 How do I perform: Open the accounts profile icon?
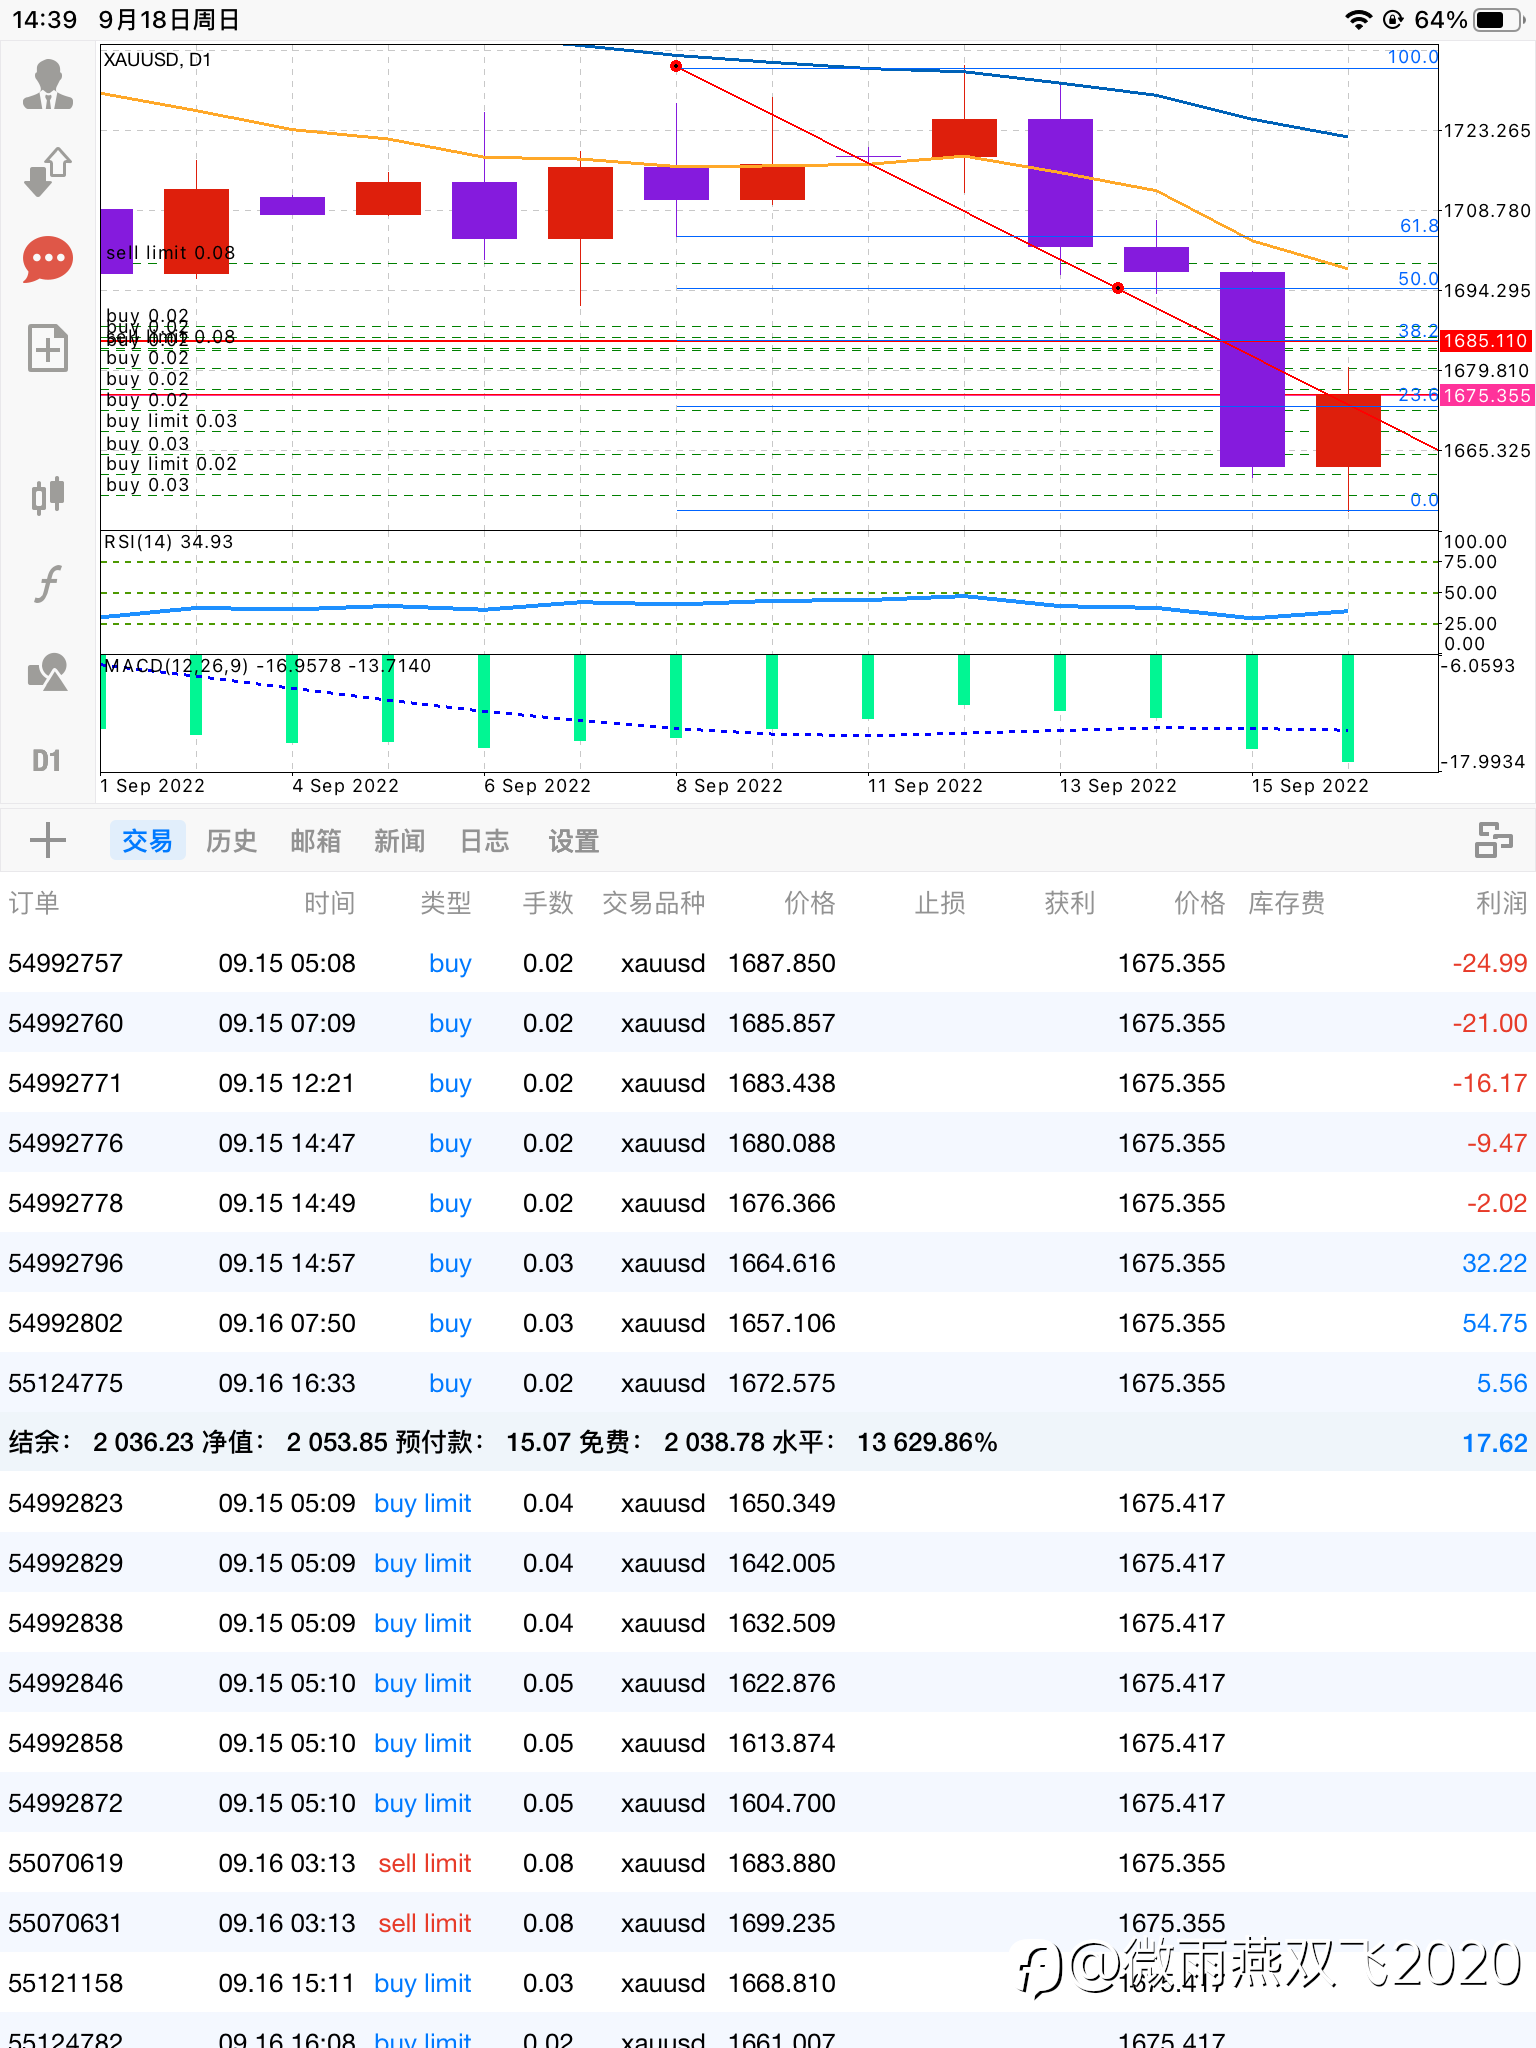(x=48, y=85)
